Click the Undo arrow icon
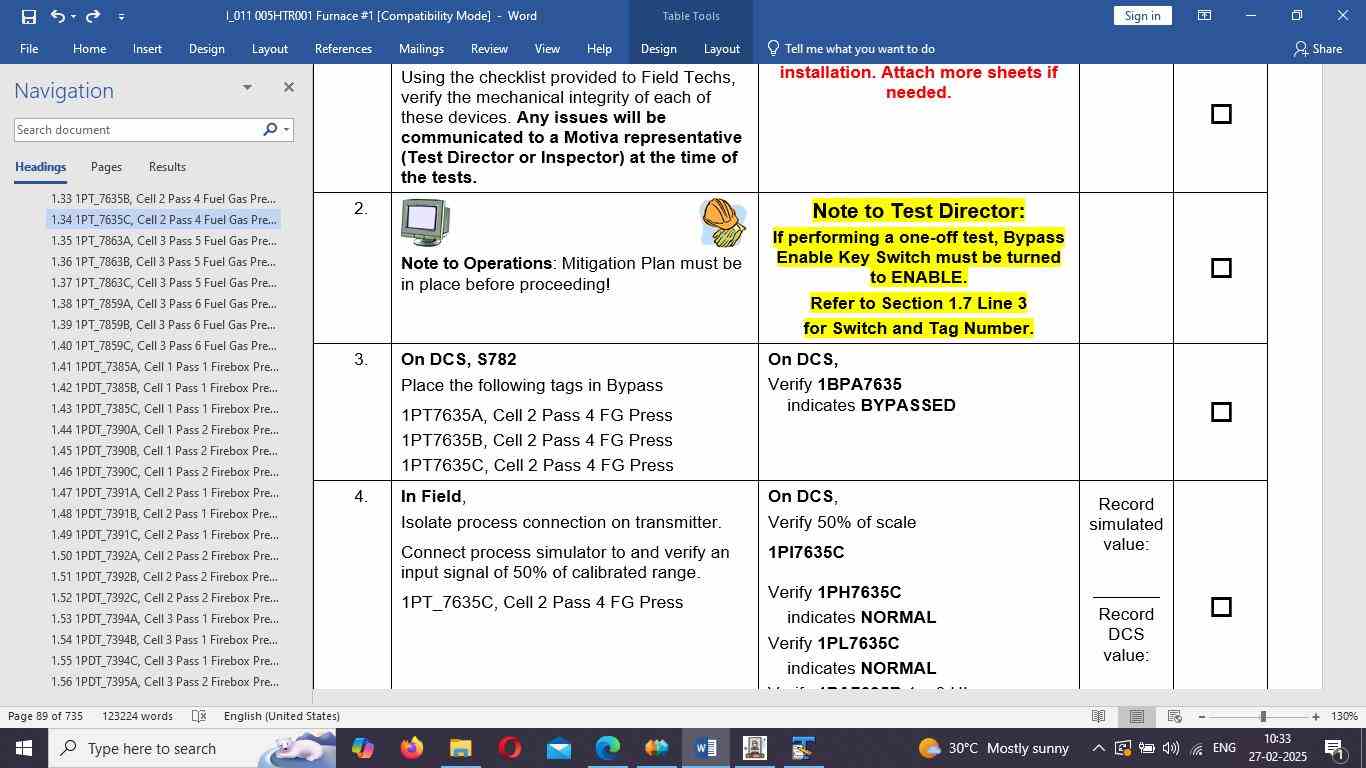This screenshot has width=1366, height=768. pyautogui.click(x=58, y=16)
